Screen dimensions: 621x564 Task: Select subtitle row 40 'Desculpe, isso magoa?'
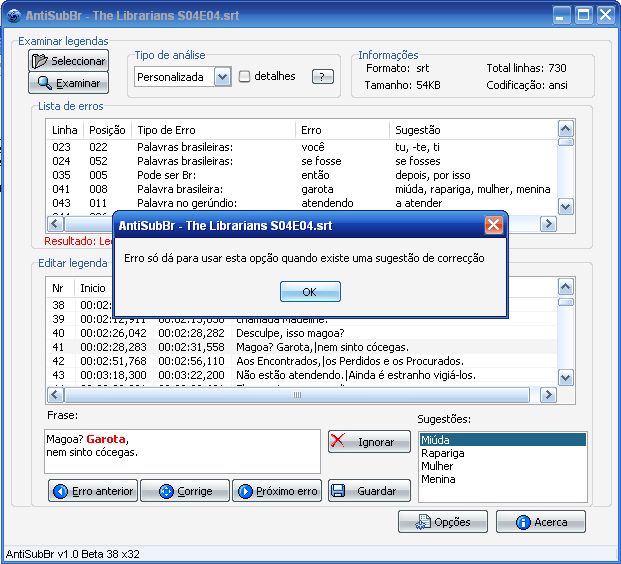[301, 333]
